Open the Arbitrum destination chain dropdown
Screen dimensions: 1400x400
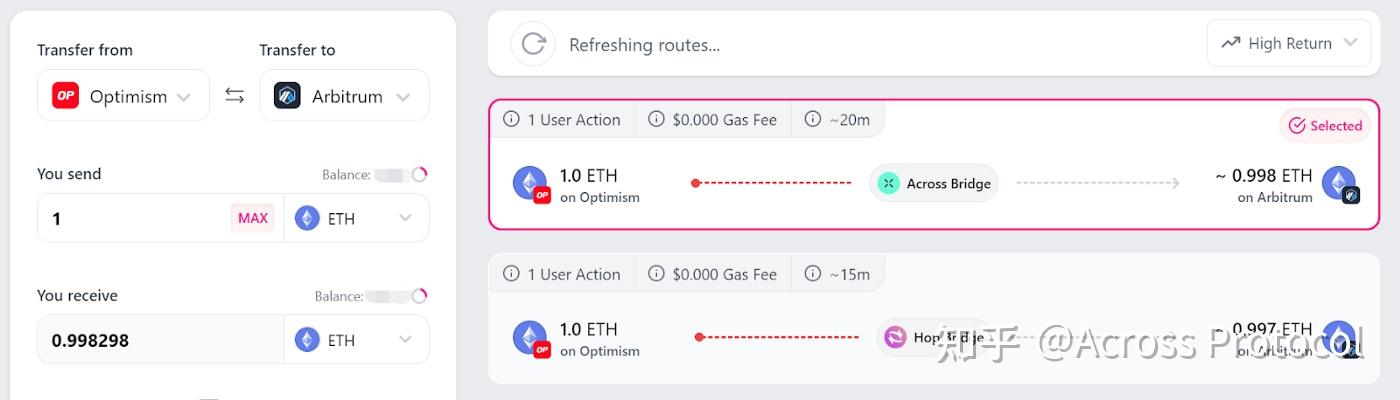point(344,96)
